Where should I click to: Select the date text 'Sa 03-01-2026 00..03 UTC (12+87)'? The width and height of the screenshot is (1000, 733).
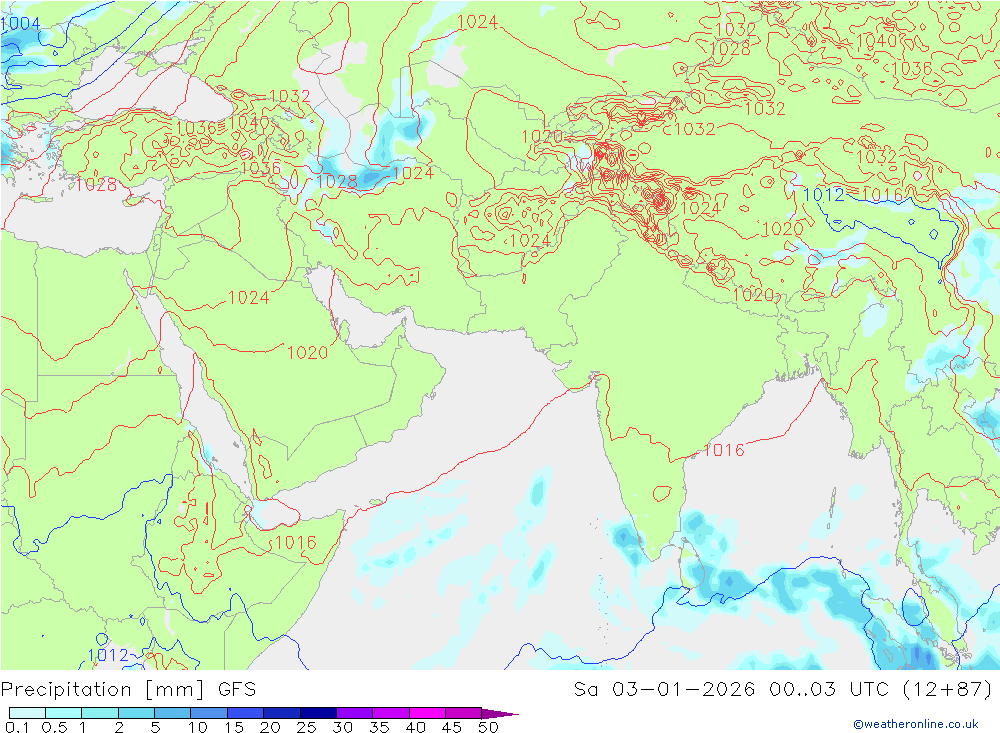pyautogui.click(x=783, y=690)
